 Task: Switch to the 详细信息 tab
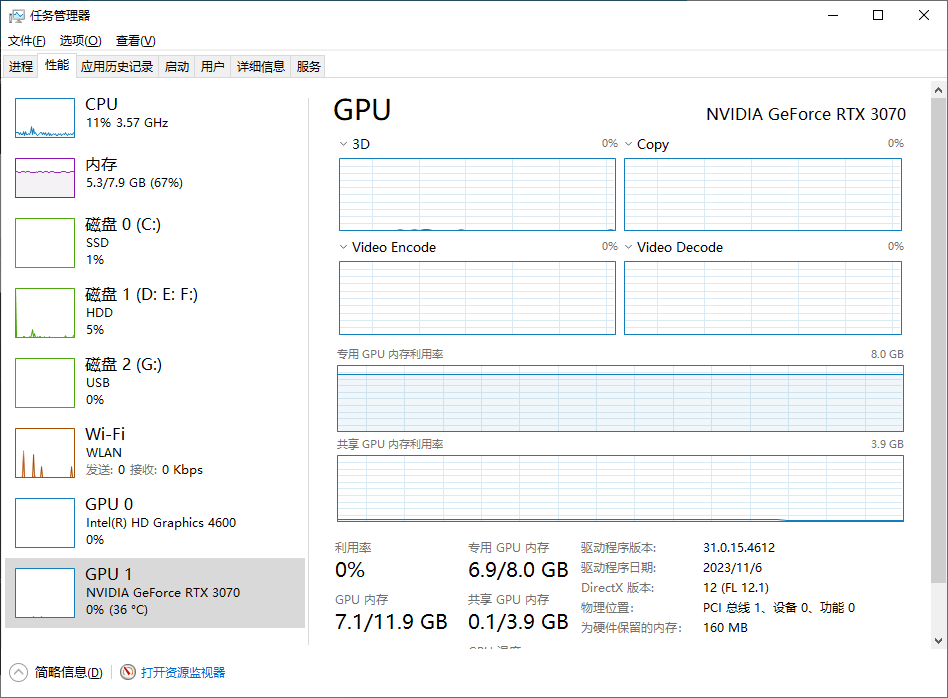point(261,67)
